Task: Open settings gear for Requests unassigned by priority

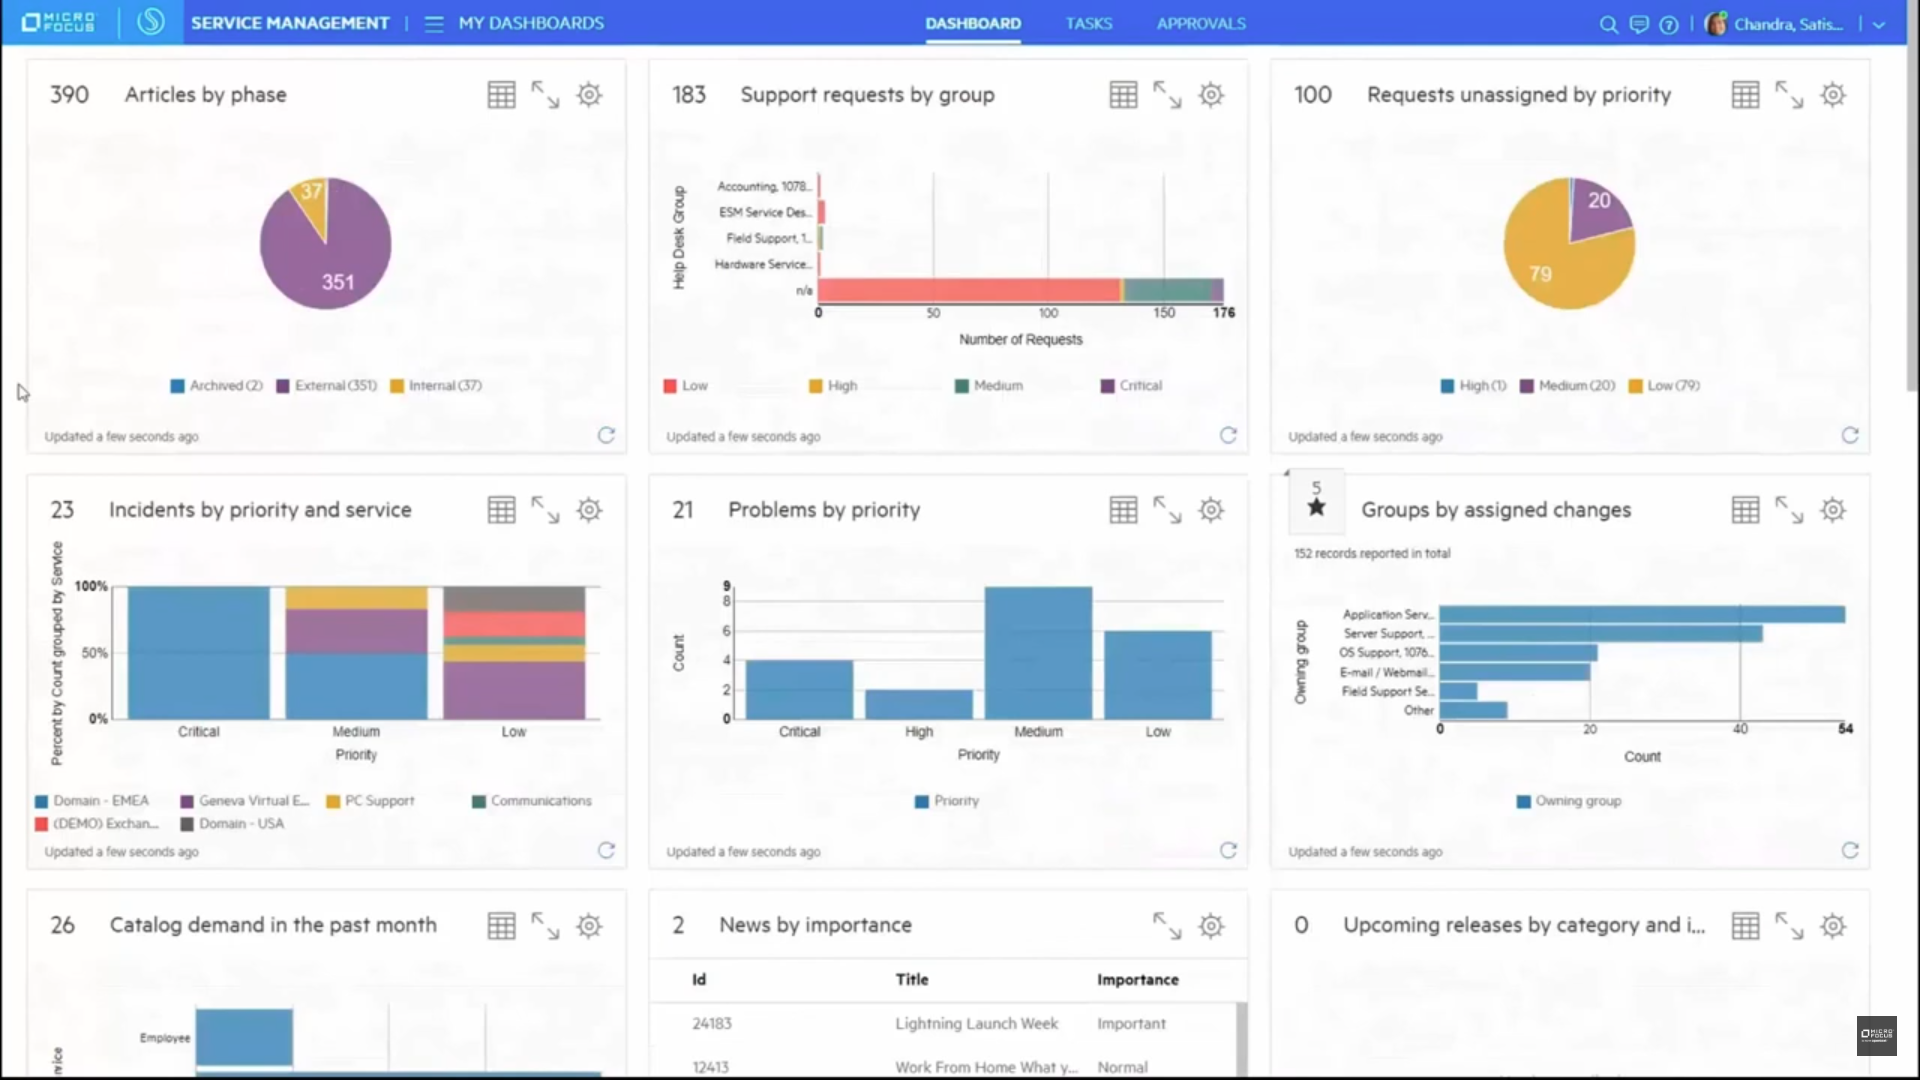Action: (x=1832, y=95)
